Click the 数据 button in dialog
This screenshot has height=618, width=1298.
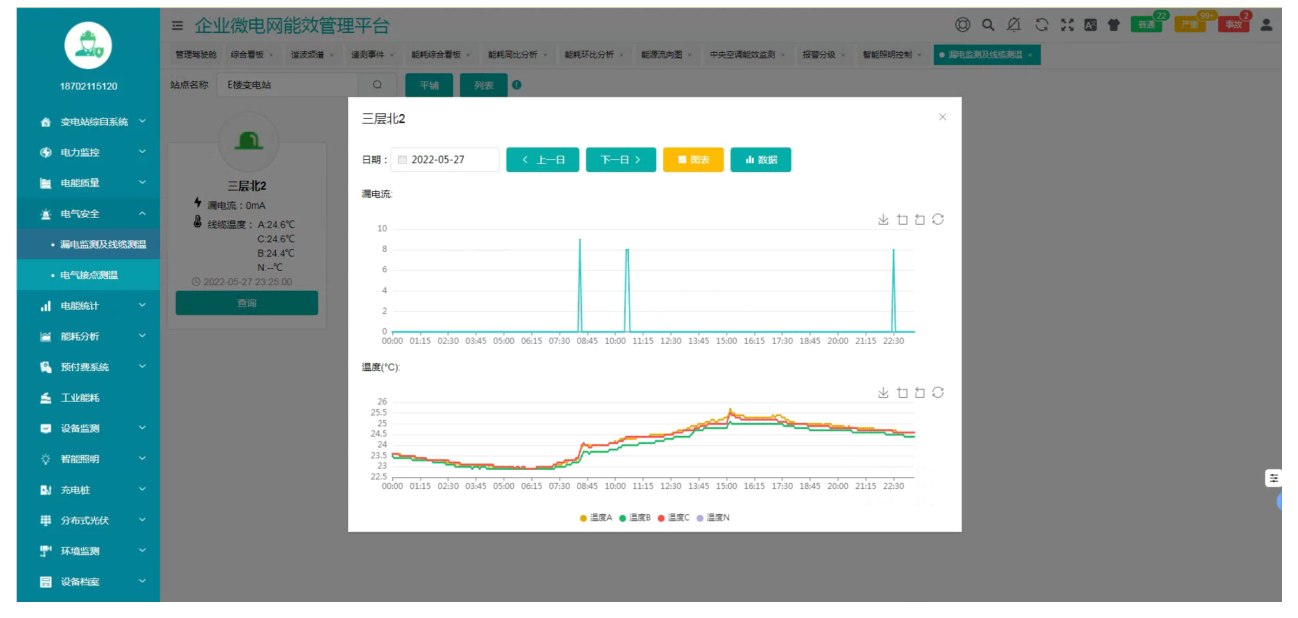760,160
